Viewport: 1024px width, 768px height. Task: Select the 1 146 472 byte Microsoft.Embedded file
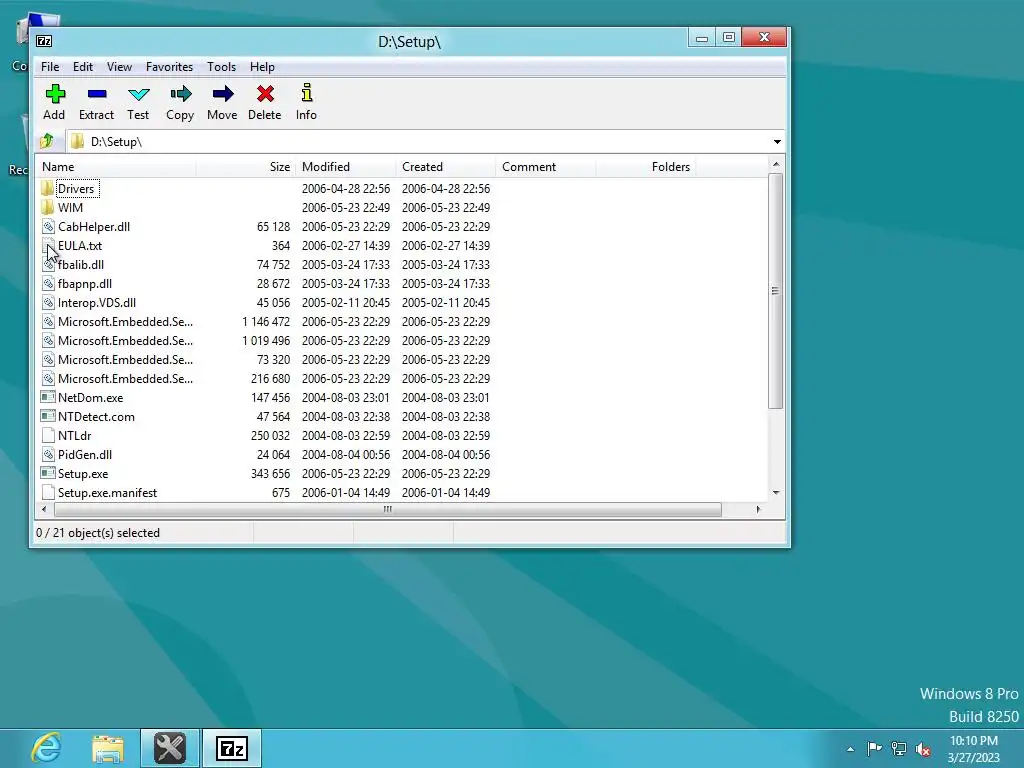(125, 321)
